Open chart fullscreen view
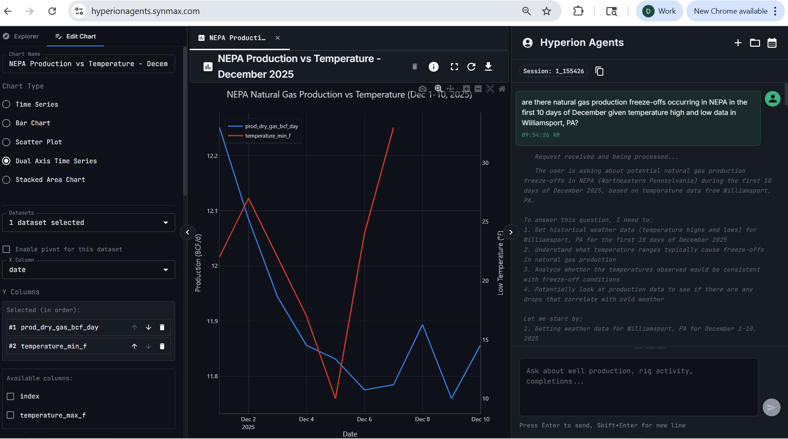Viewport: 788px width, 439px height. pos(454,67)
